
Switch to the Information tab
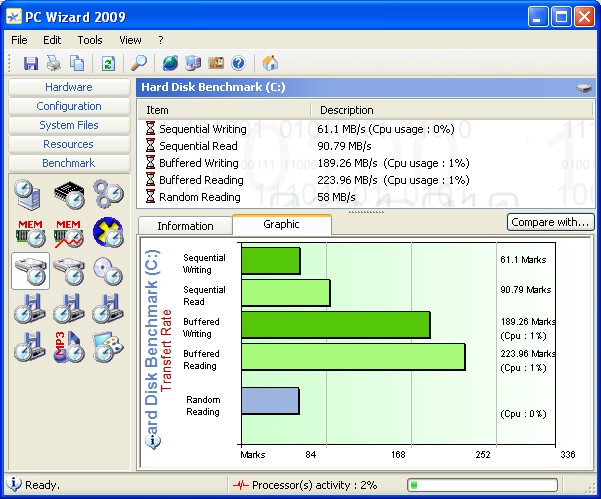185,226
